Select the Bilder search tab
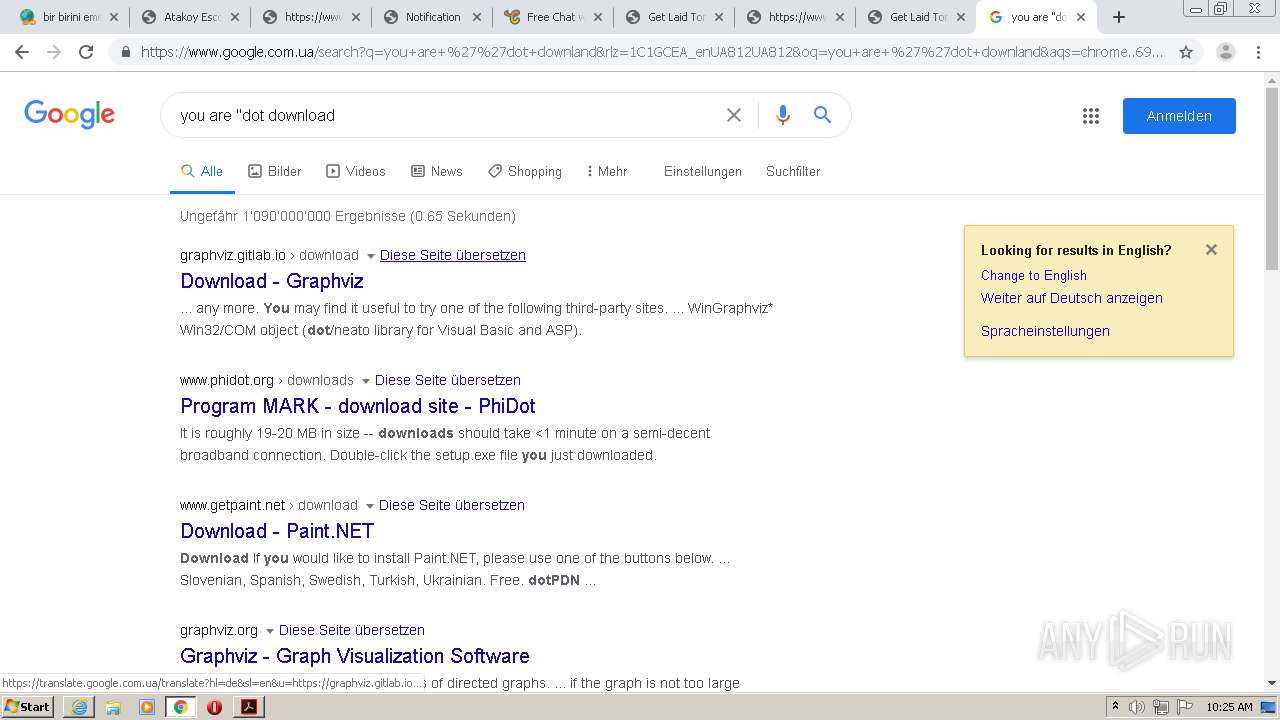Image resolution: width=1280 pixels, height=720 pixels. 275,171
